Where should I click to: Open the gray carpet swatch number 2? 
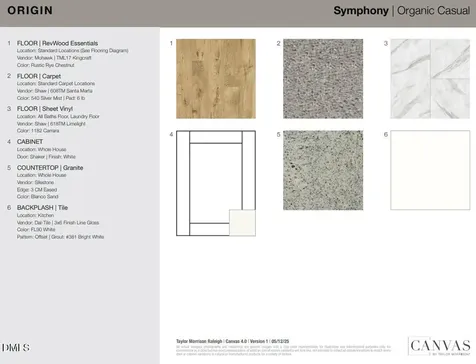(x=323, y=79)
